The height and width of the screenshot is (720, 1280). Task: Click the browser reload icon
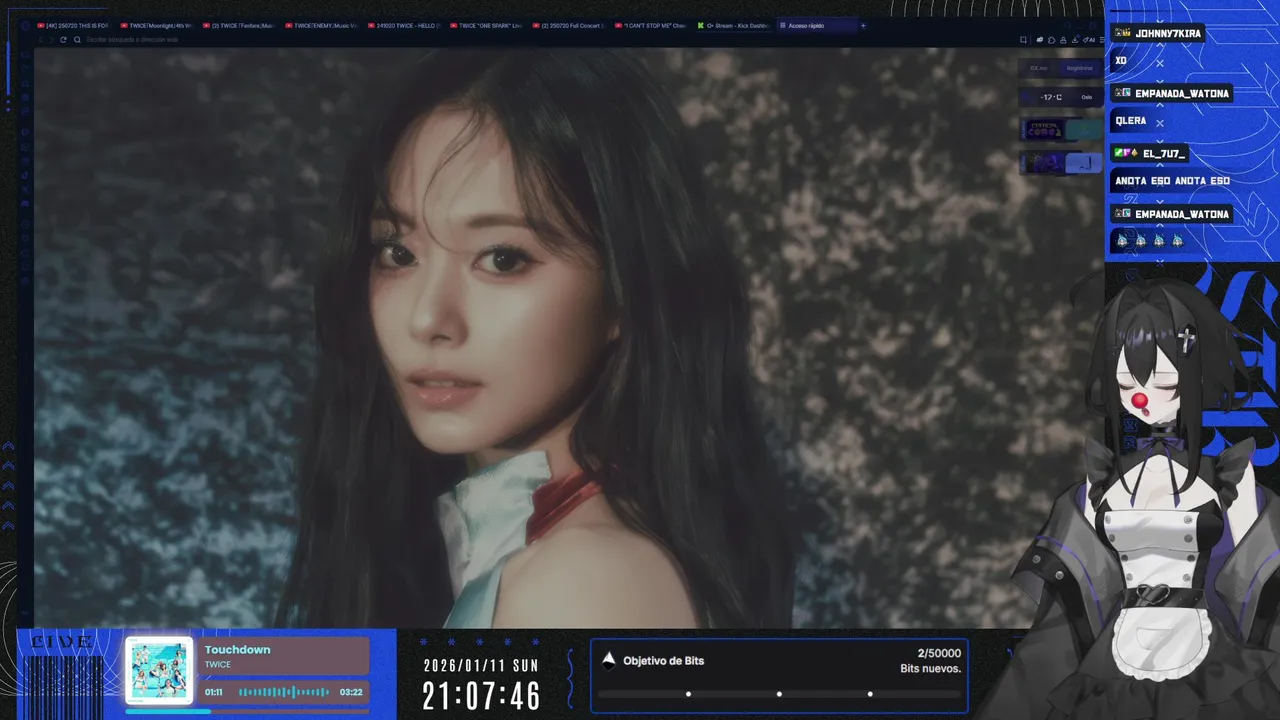pyautogui.click(x=63, y=40)
